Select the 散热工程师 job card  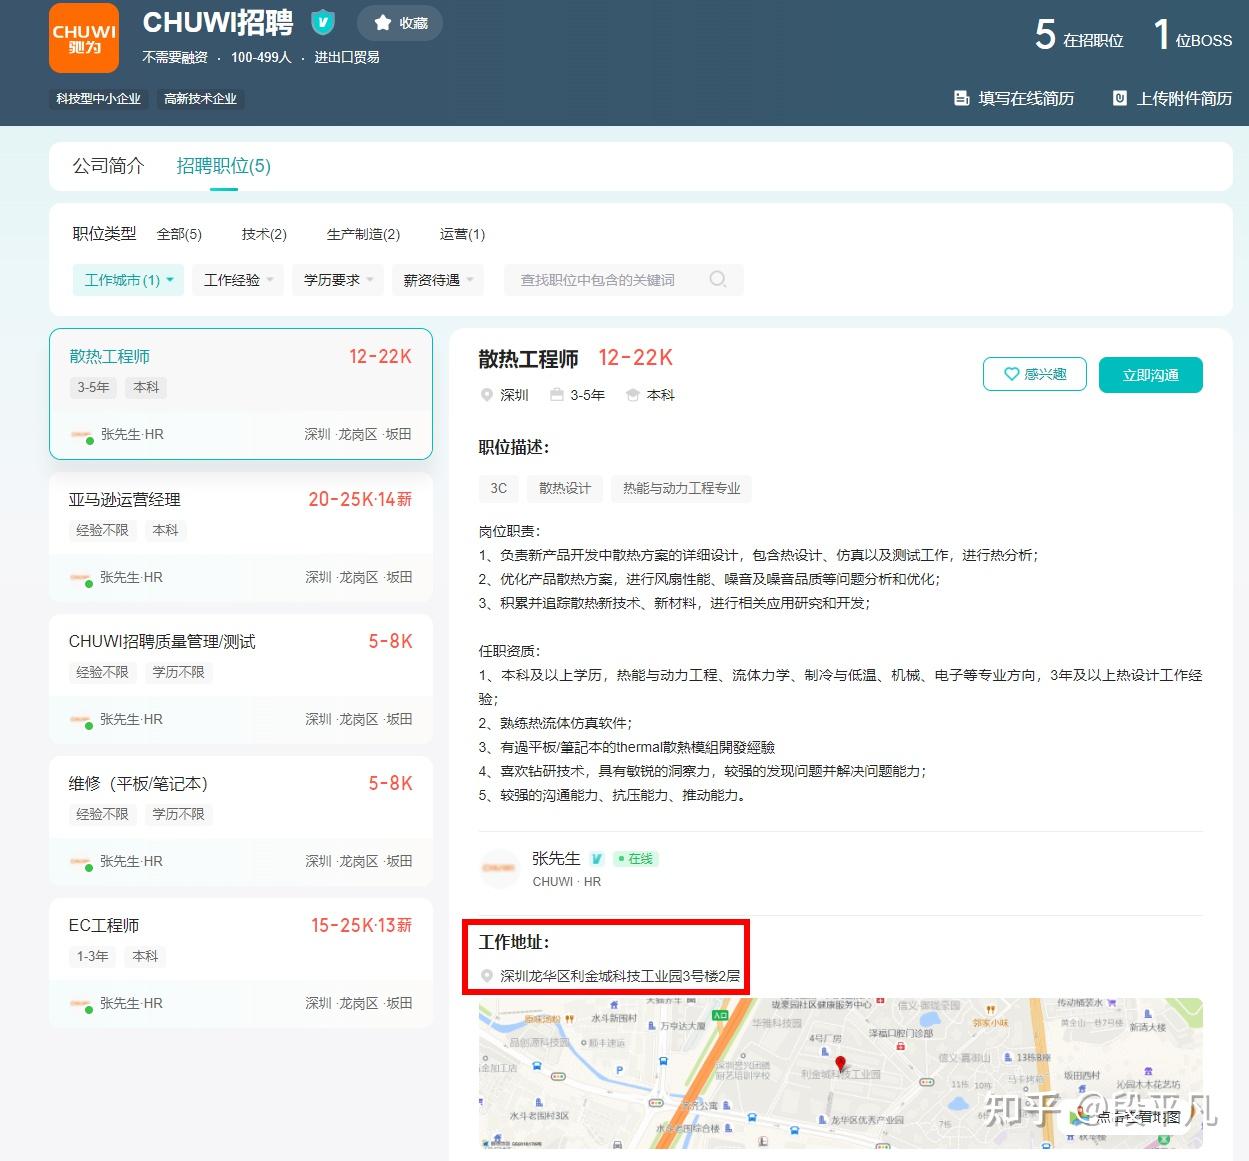click(x=240, y=393)
